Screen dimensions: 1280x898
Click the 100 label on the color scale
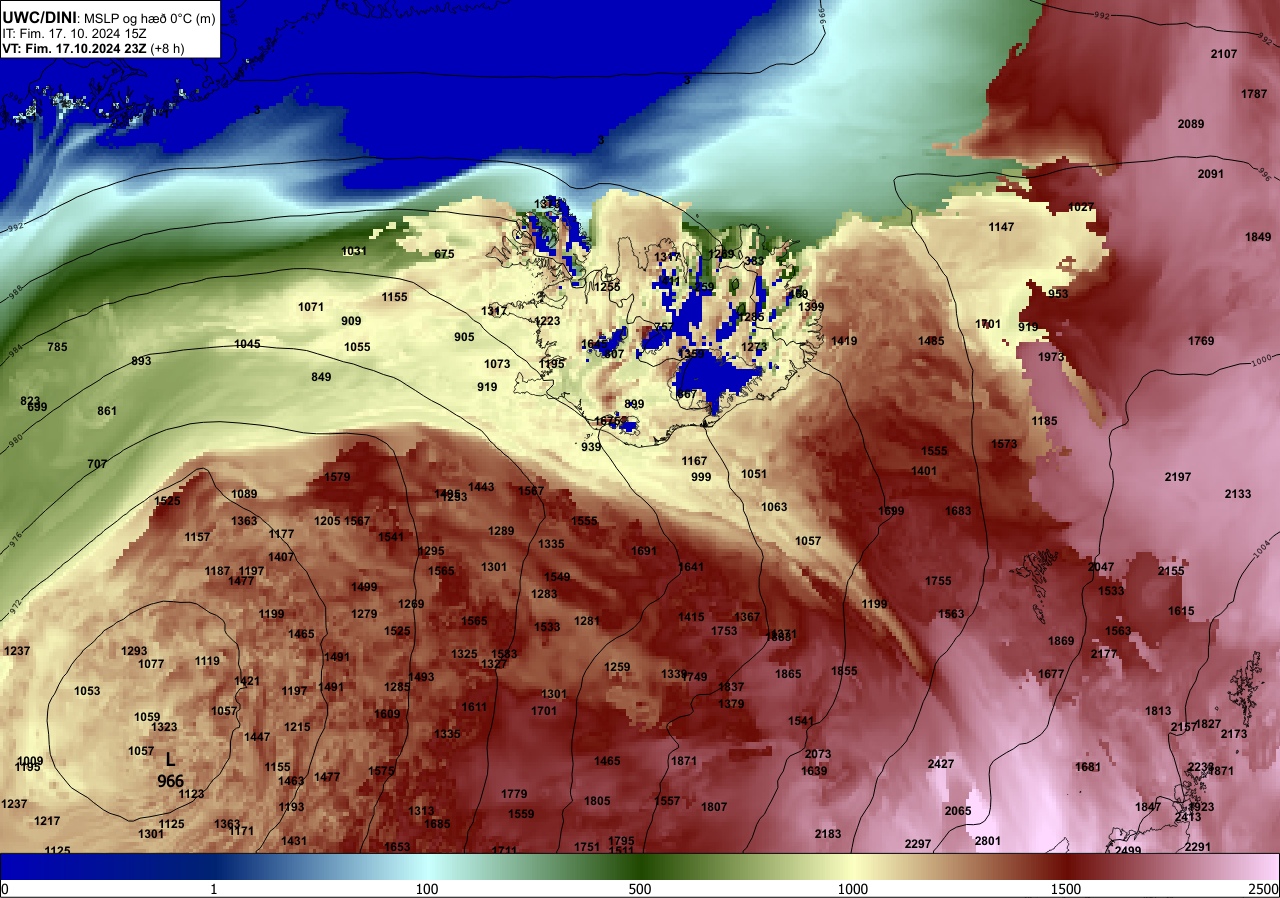click(x=427, y=889)
